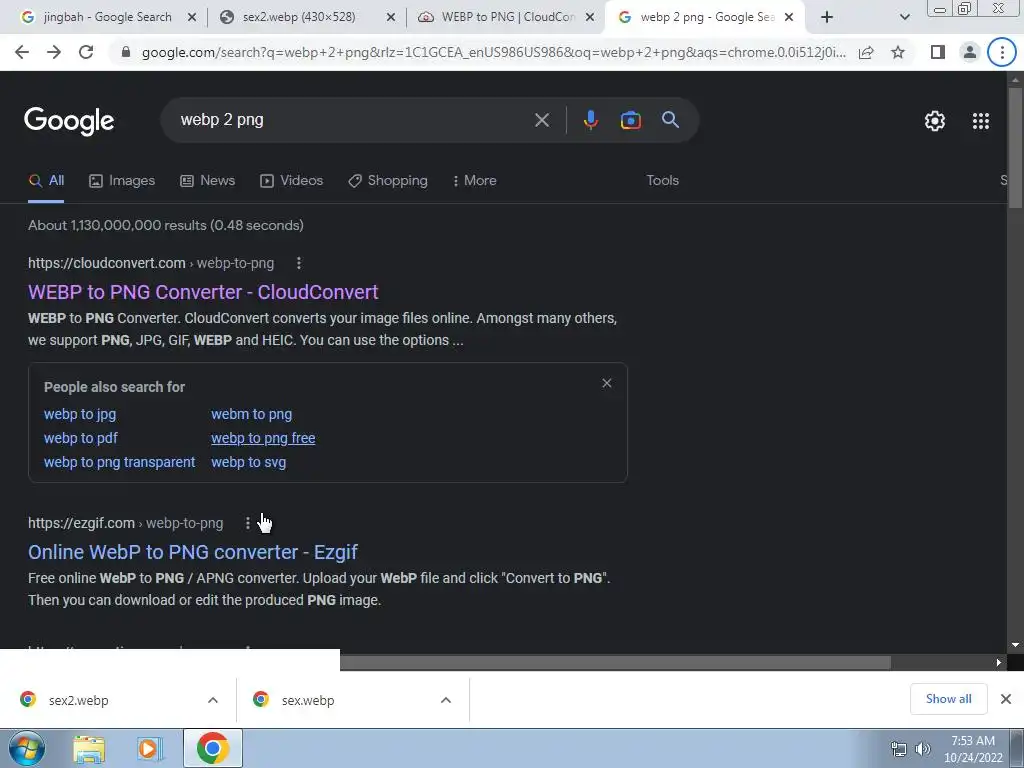Clear the search box with the X icon

(x=541, y=120)
